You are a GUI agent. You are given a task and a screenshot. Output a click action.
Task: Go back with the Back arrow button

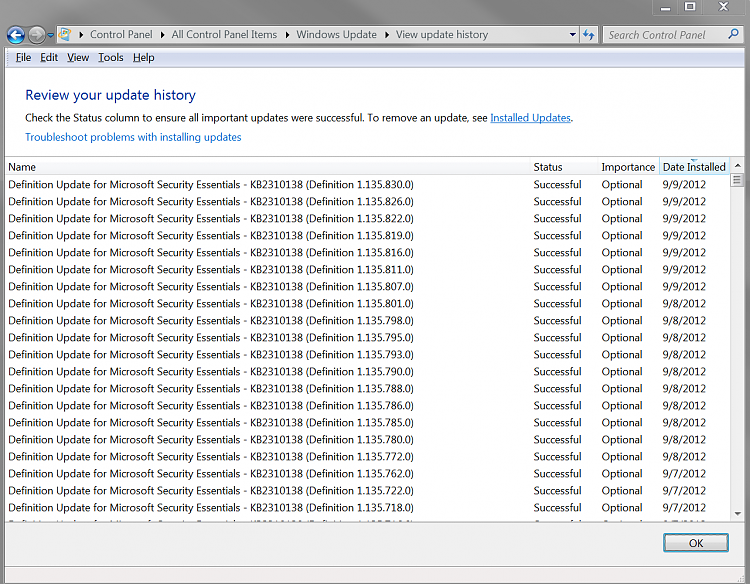point(16,35)
